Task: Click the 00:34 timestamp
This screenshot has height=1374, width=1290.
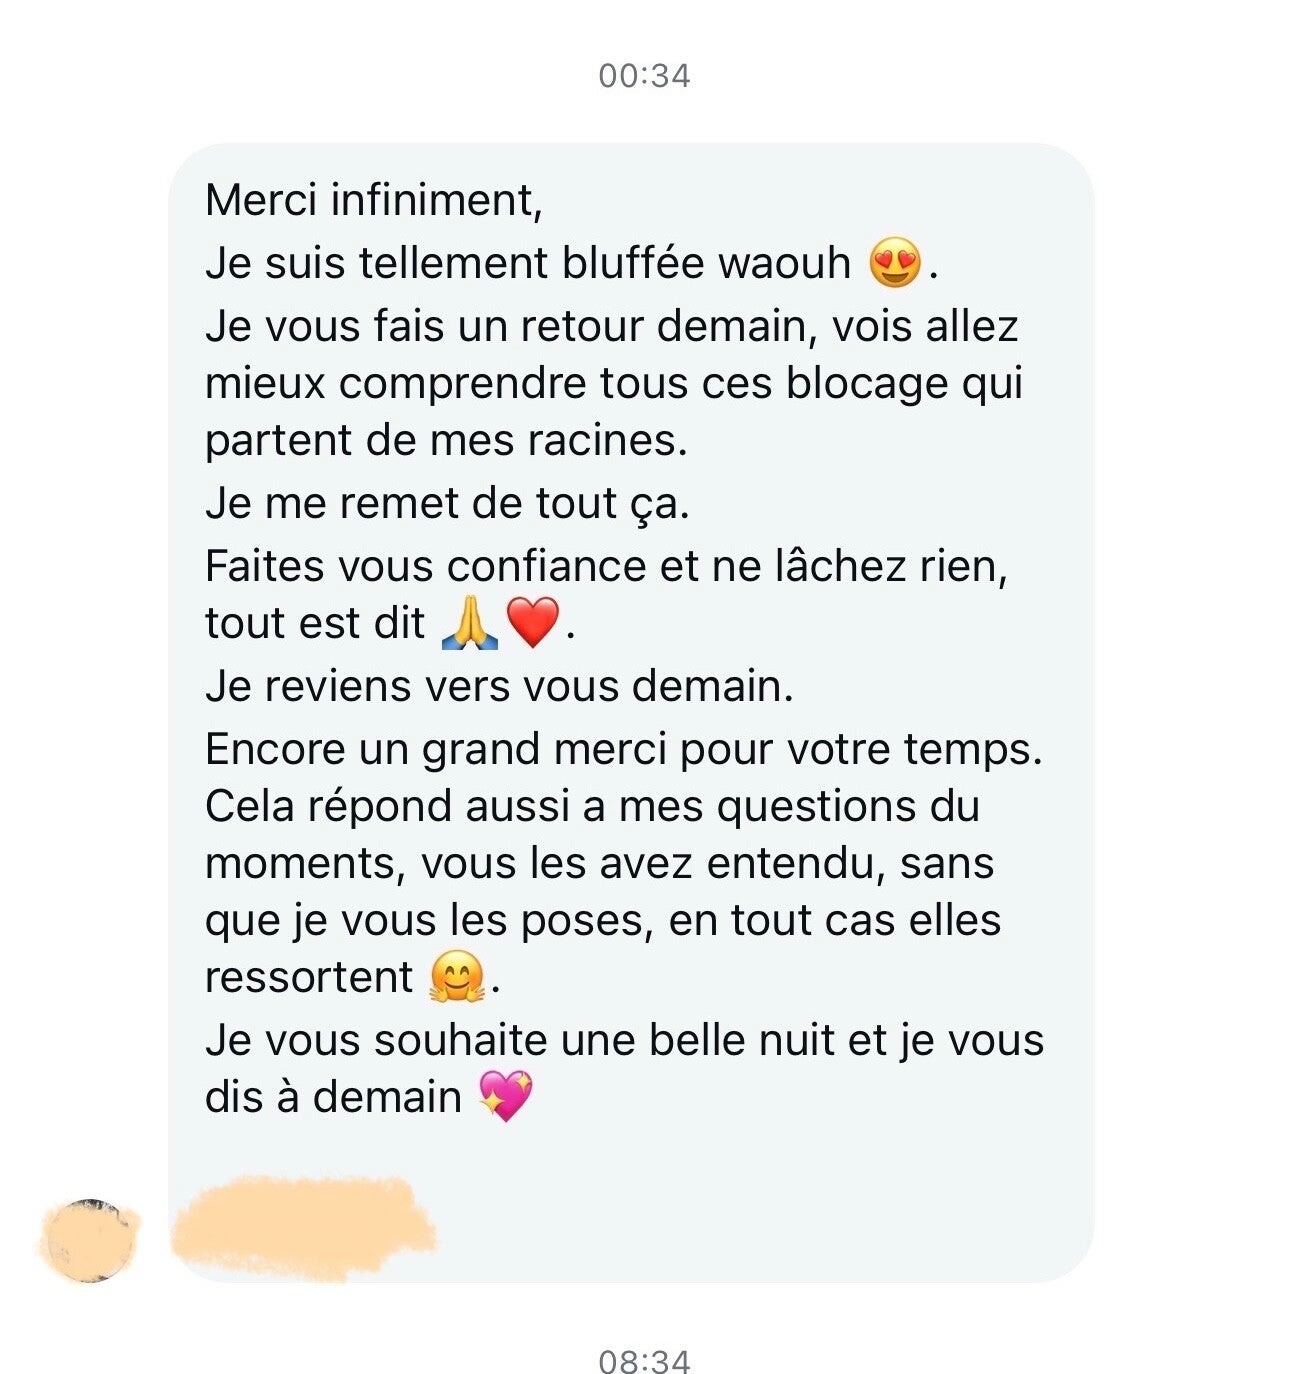Action: (644, 76)
